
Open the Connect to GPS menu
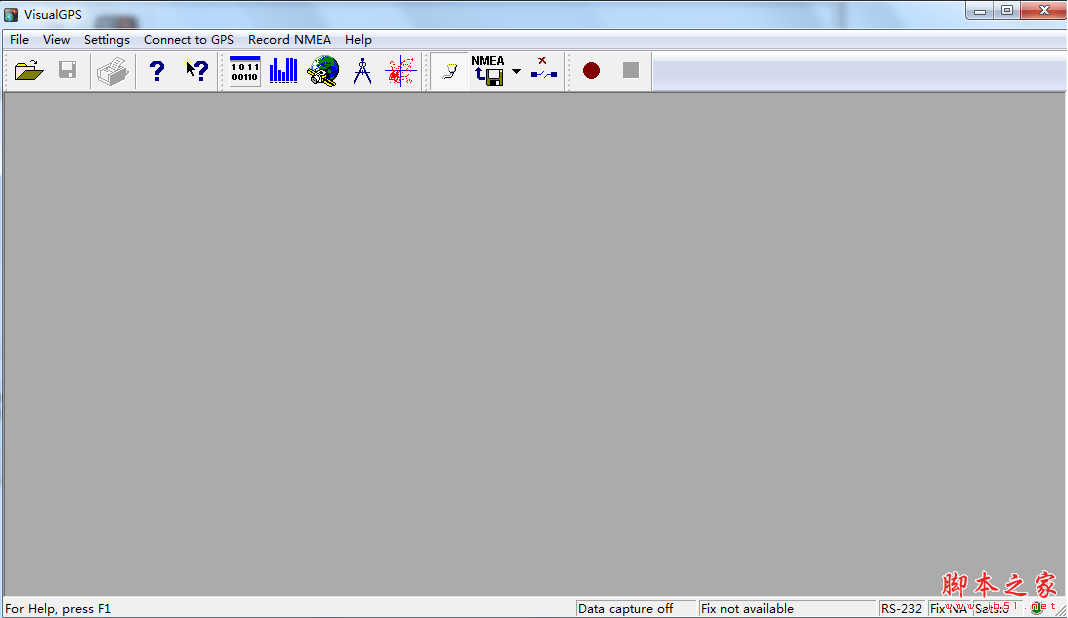tap(189, 40)
